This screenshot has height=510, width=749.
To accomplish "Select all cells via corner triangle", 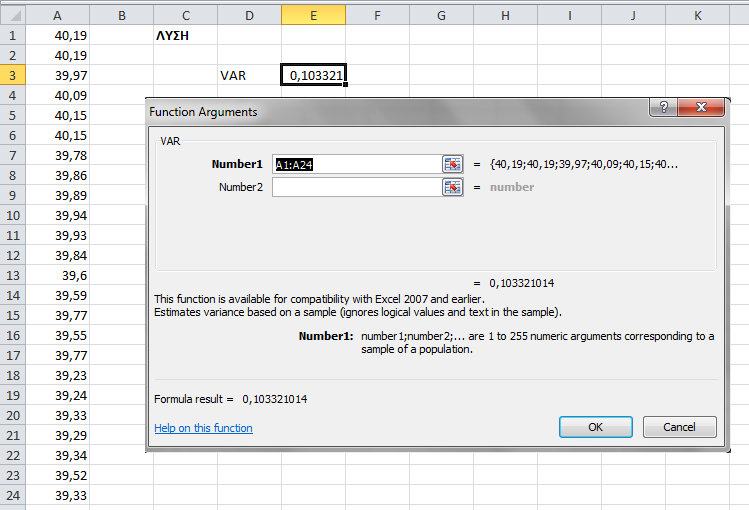I will click(x=13, y=15).
